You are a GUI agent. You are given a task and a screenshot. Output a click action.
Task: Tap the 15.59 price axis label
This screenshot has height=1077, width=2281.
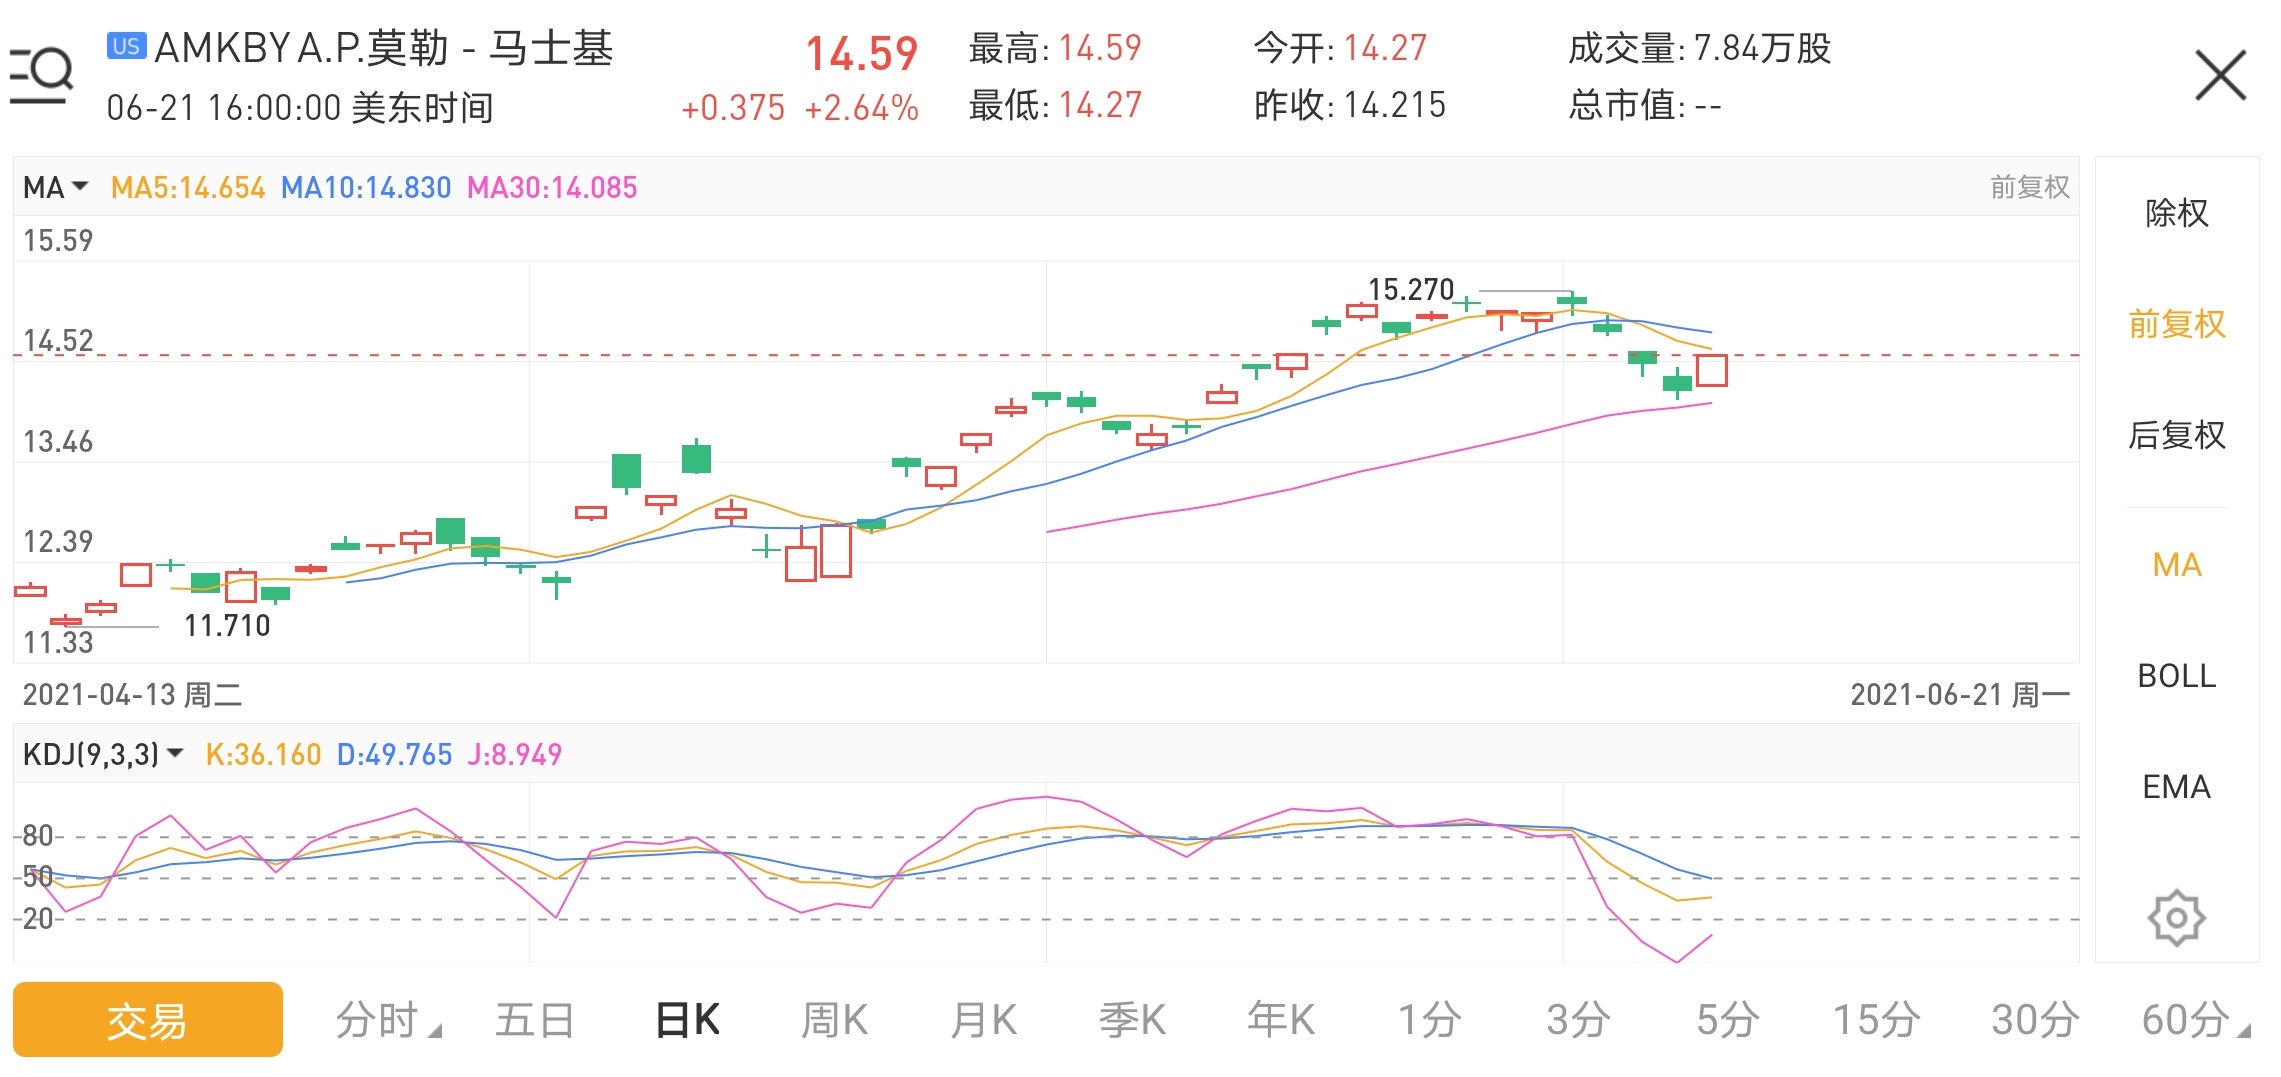[58, 241]
